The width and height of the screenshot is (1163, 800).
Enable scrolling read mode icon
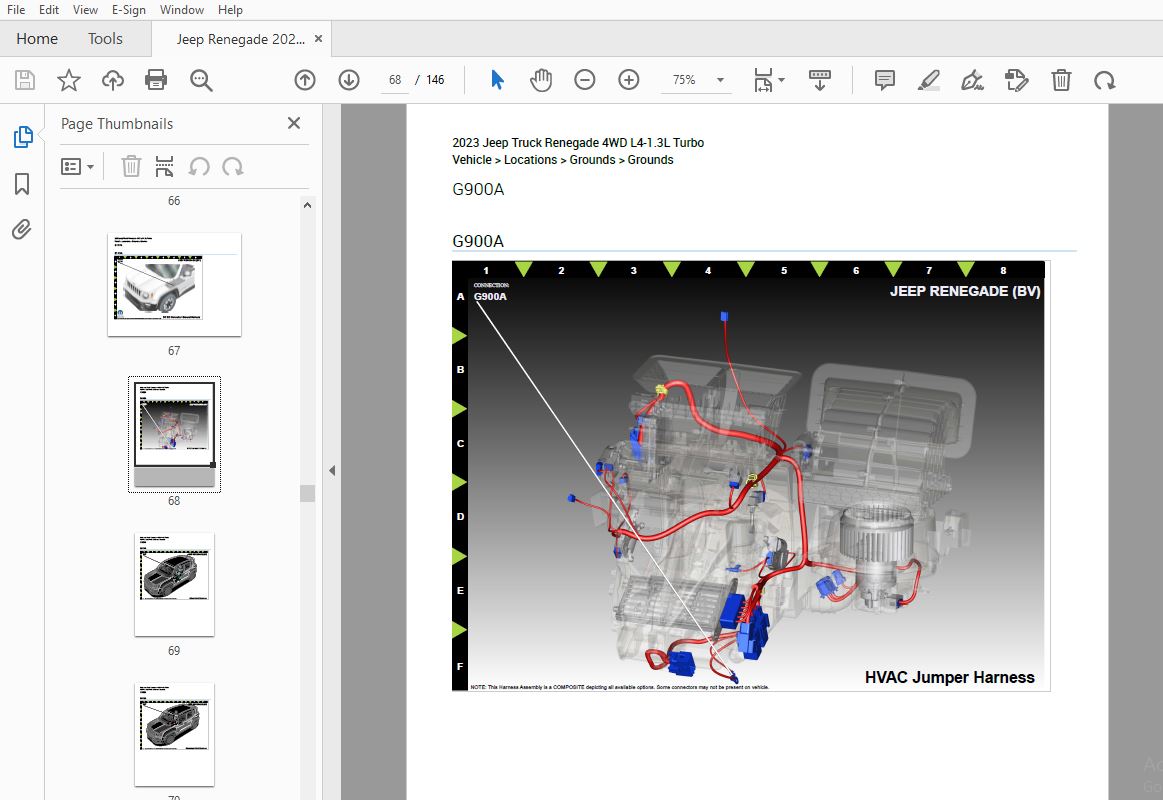pyautogui.click(x=820, y=80)
